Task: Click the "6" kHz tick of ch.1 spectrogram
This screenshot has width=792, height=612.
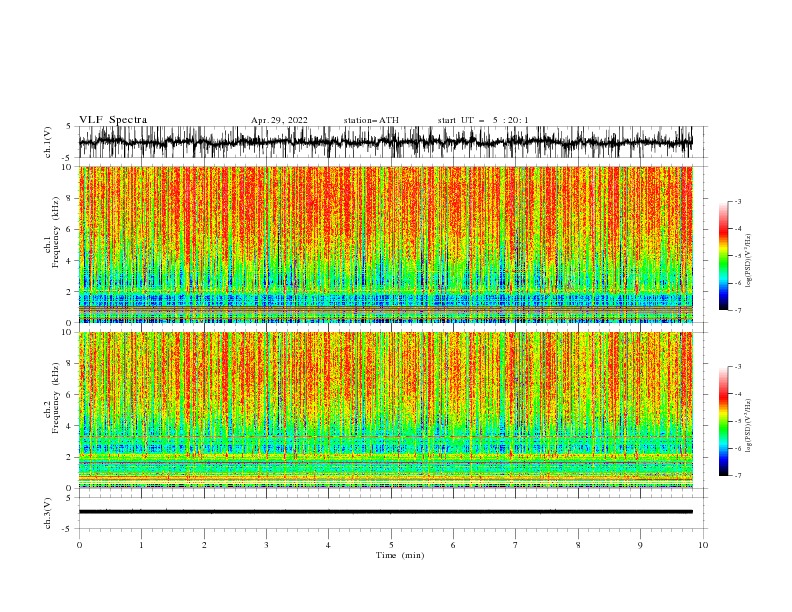Action: pos(69,229)
